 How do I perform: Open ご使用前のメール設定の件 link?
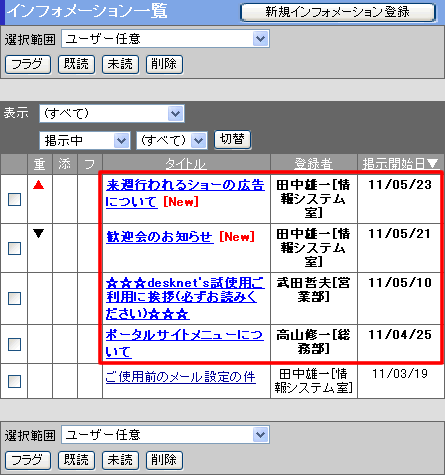[181, 377]
